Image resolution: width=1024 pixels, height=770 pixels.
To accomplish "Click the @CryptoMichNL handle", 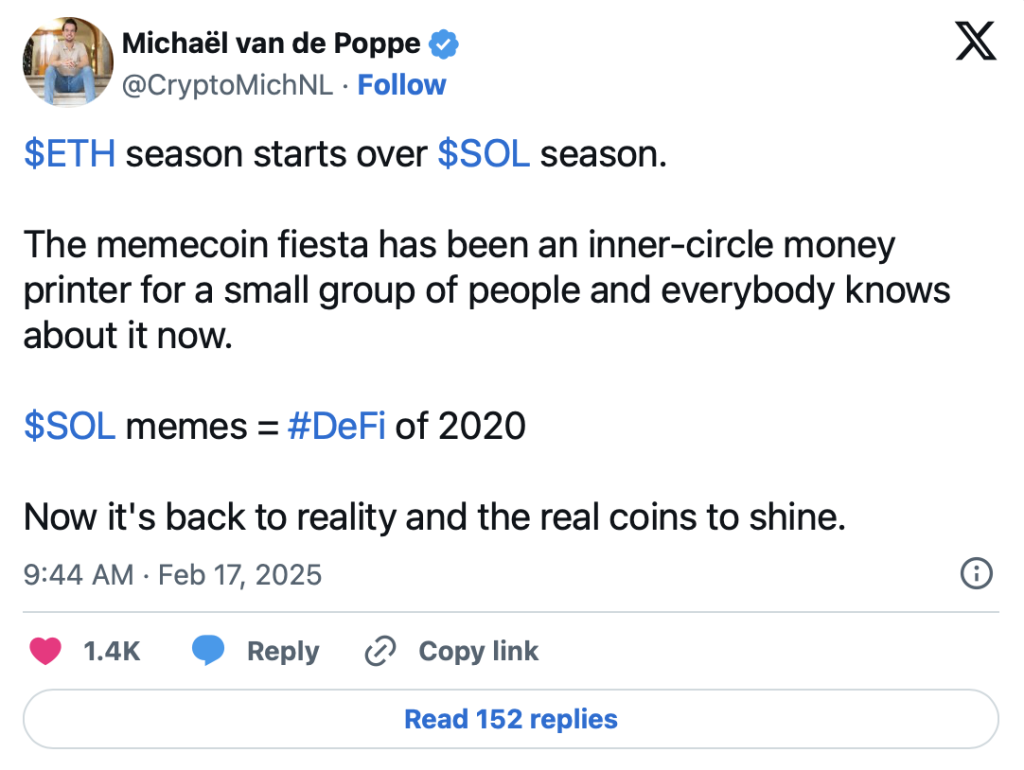I will coord(227,86).
